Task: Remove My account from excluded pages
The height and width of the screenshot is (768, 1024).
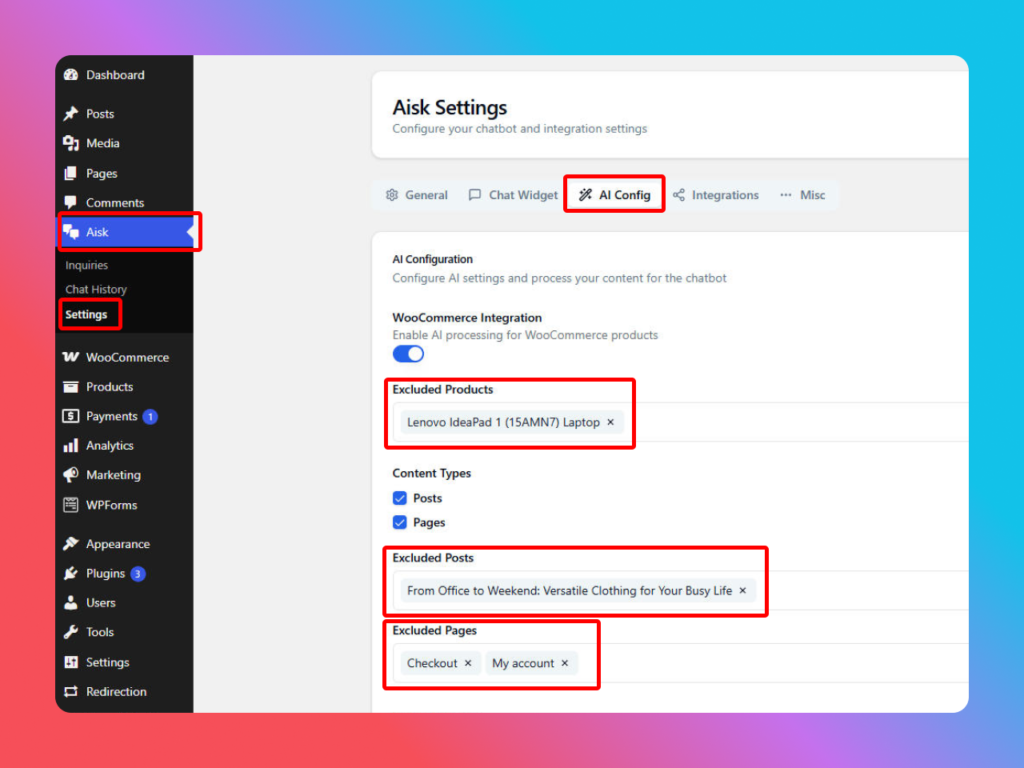Action: coord(565,663)
